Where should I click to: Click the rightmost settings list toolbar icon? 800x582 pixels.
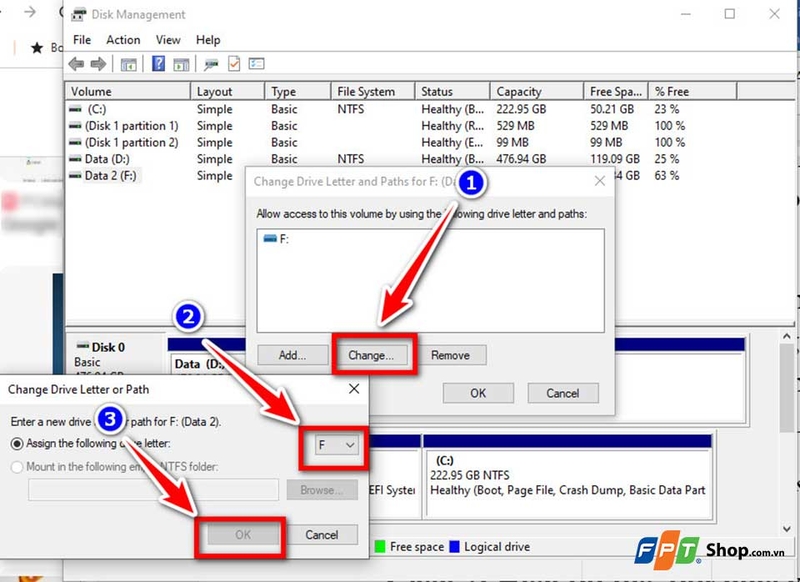click(256, 64)
